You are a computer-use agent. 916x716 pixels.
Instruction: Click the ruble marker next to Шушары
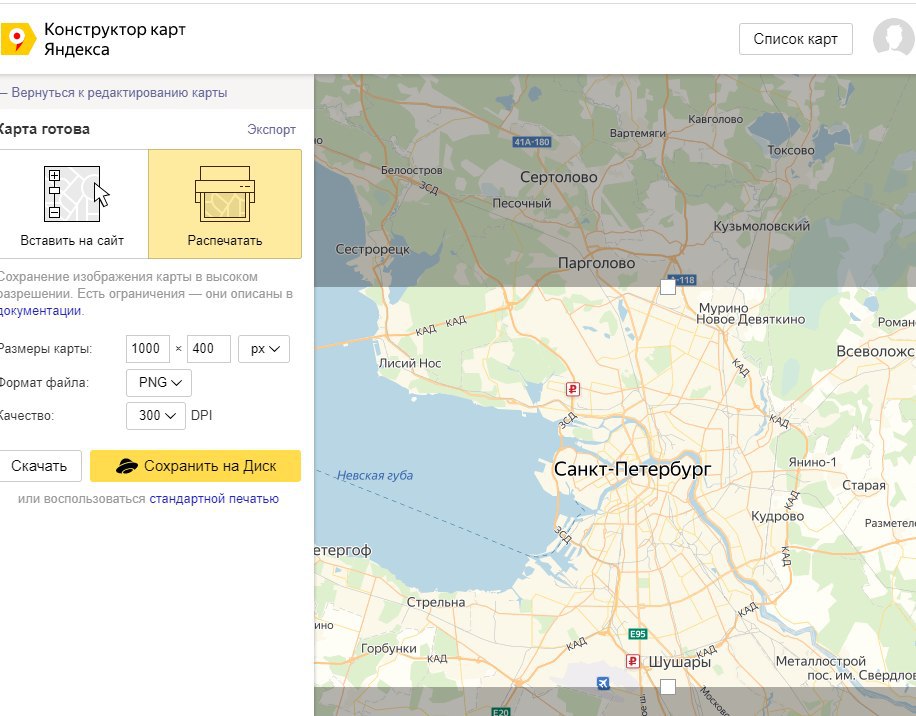(632, 661)
